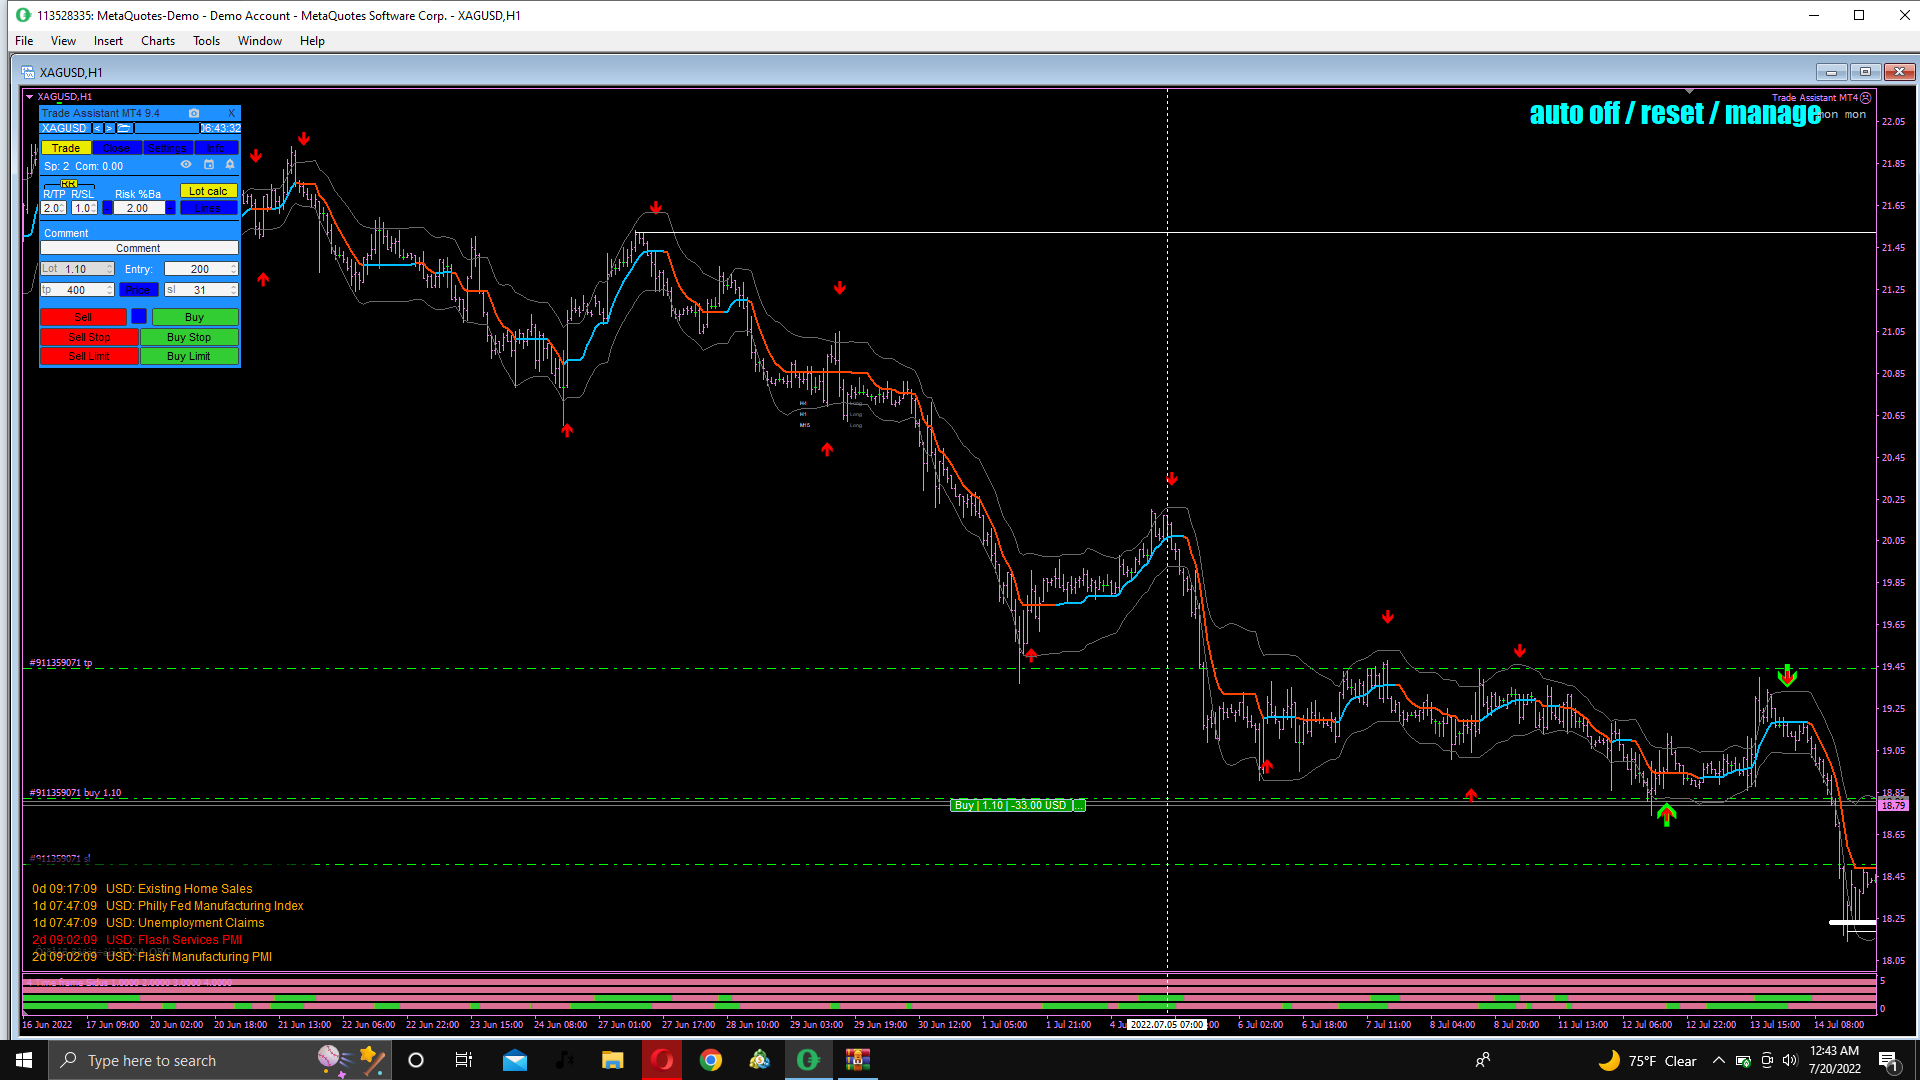1920x1080 pixels.
Task: Go to previous symbol with the < arrow
Action: [97, 128]
